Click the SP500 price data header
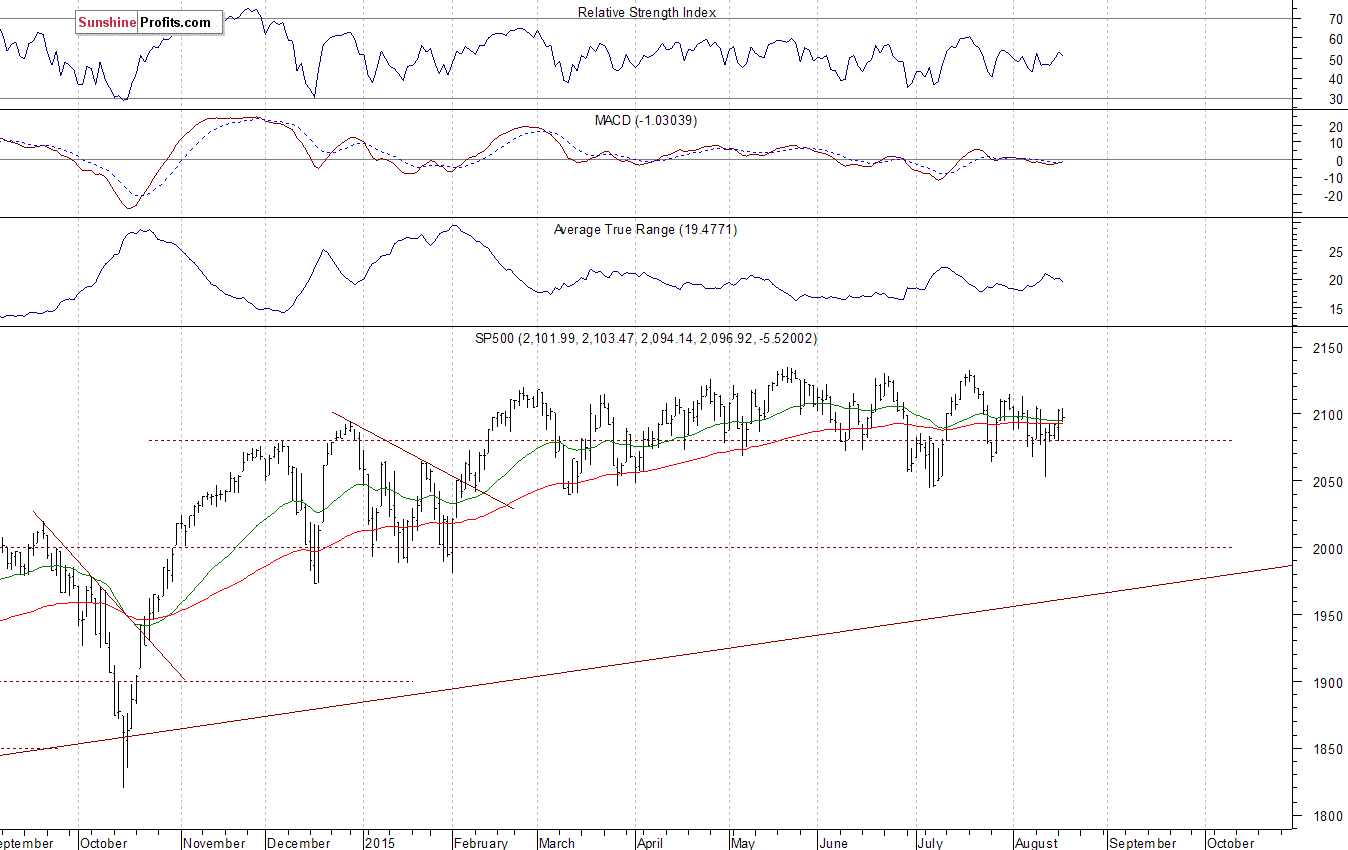Image resolution: width=1348 pixels, height=850 pixels. (646, 339)
